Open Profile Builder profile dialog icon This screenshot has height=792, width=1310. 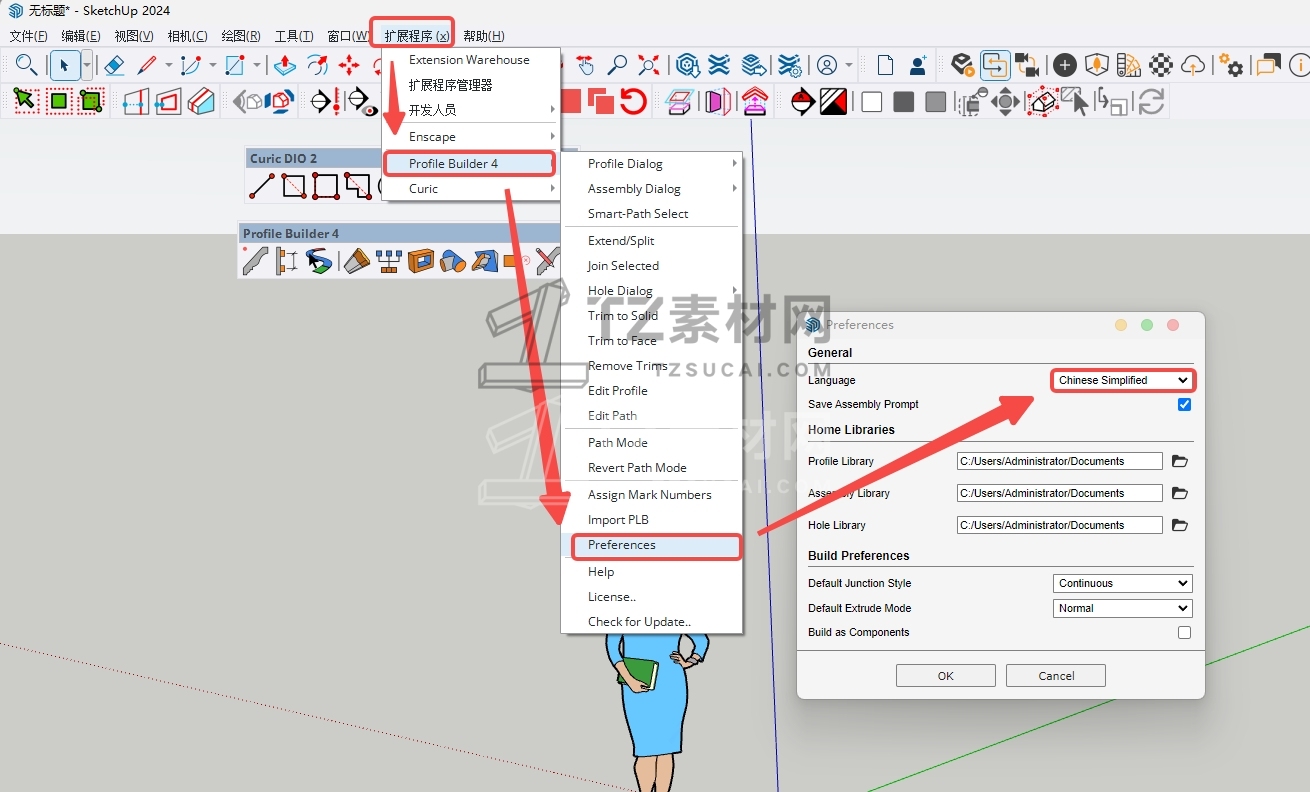click(x=255, y=261)
